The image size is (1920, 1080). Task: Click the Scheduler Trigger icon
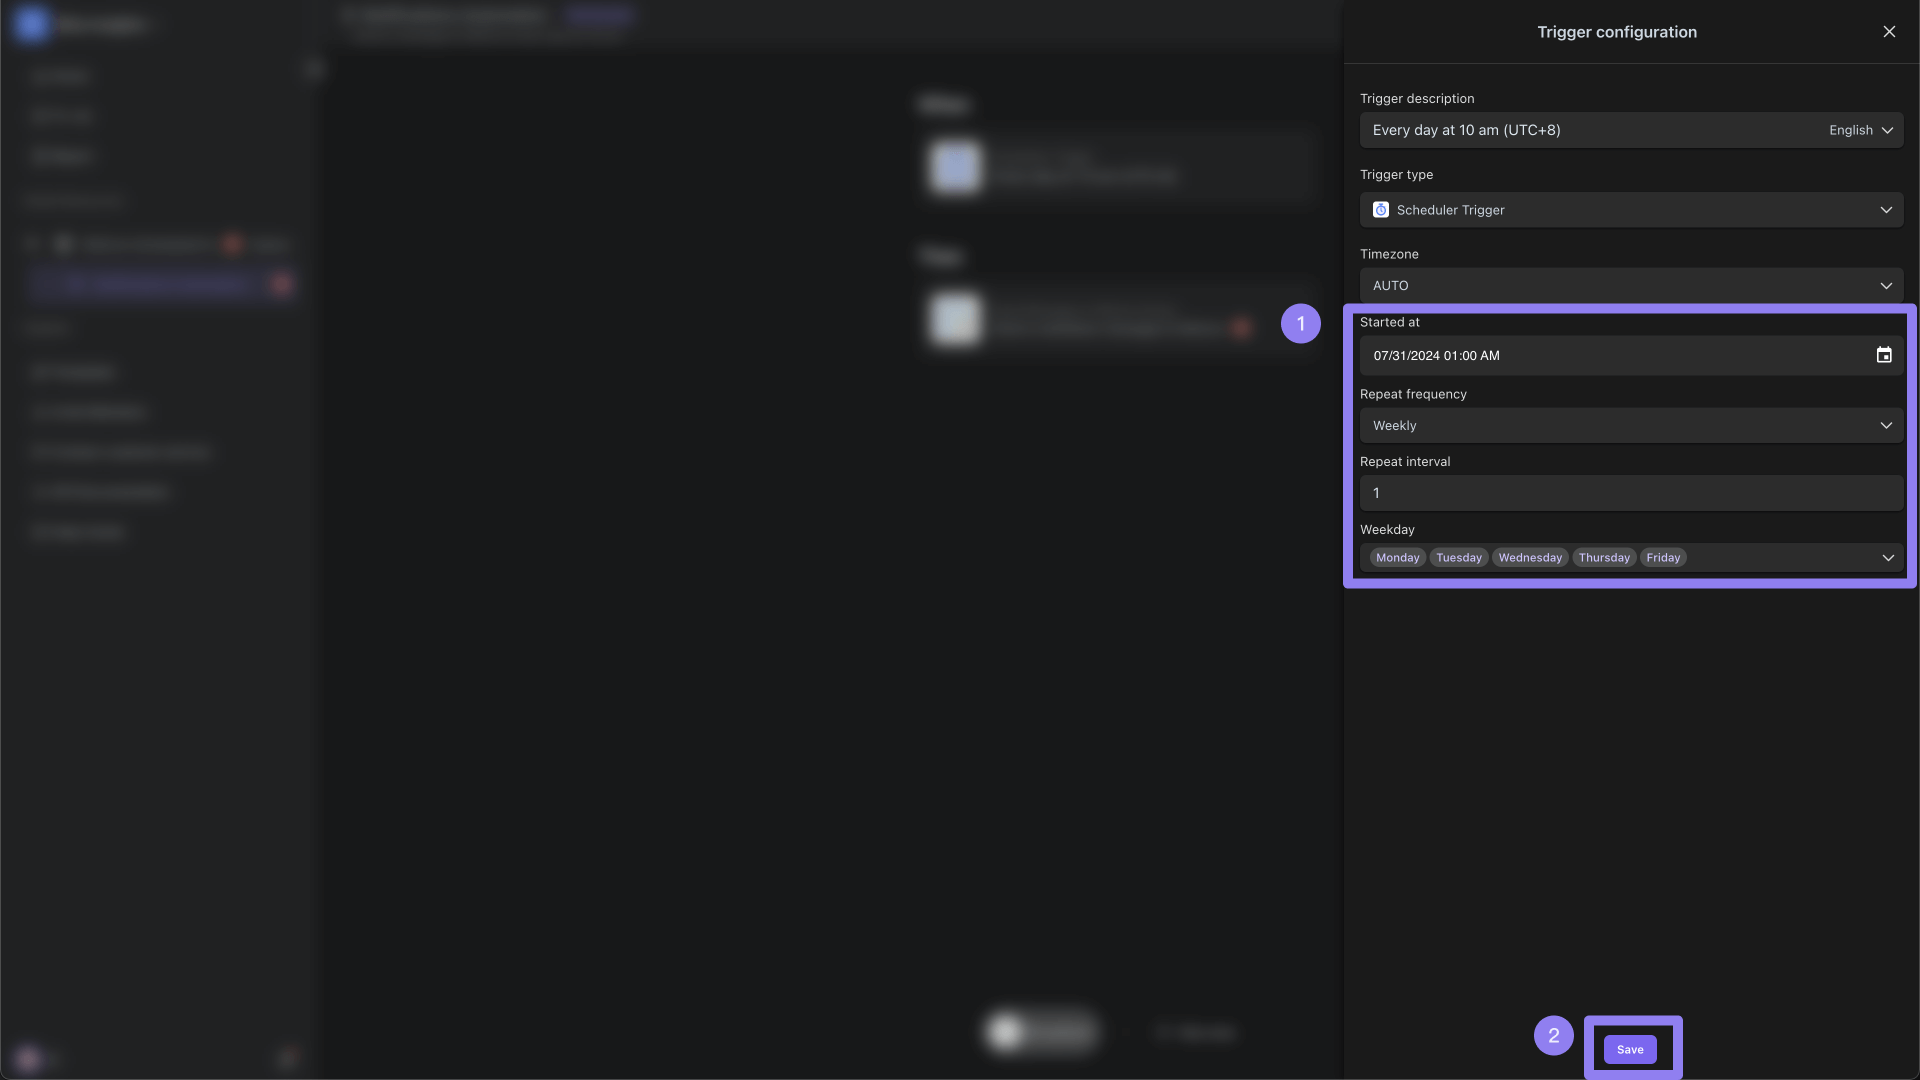click(1381, 210)
